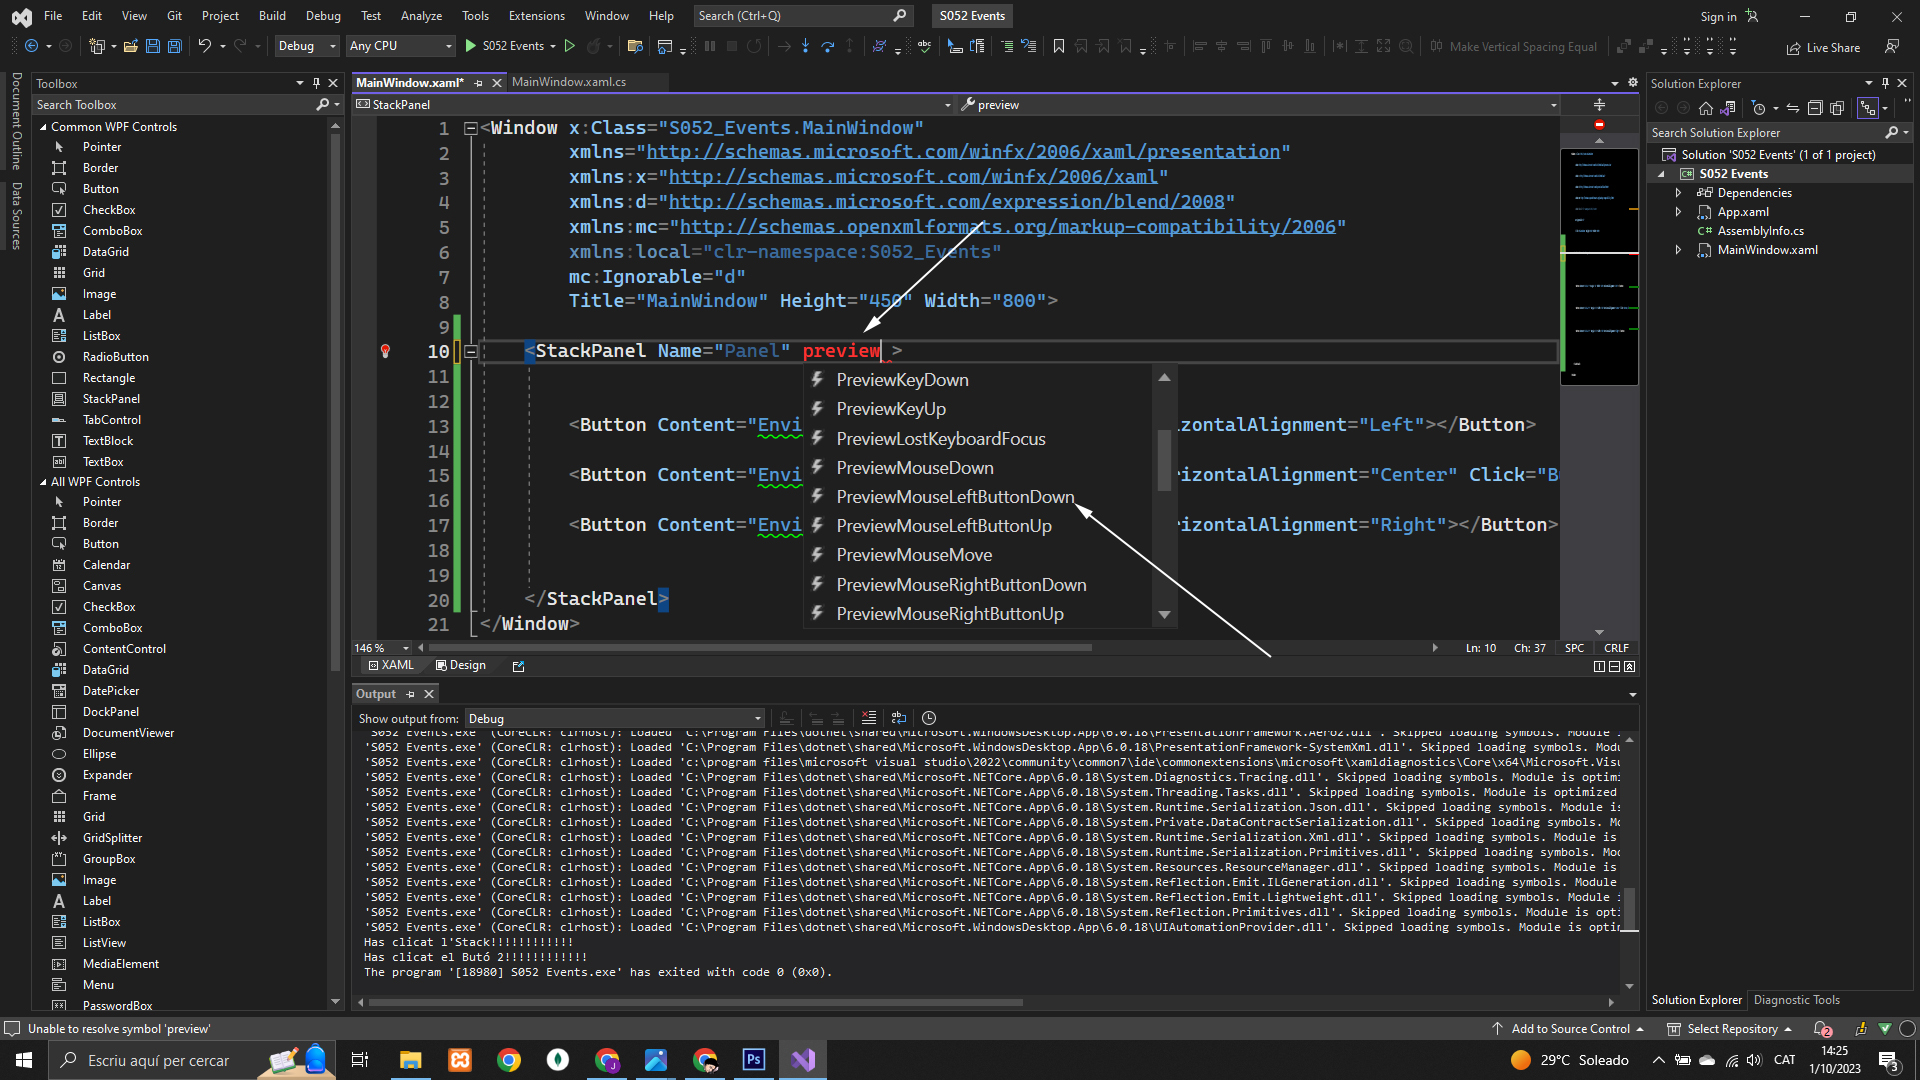Open Photoshop from the Windows taskbar
The height and width of the screenshot is (1080, 1920).
click(754, 1060)
